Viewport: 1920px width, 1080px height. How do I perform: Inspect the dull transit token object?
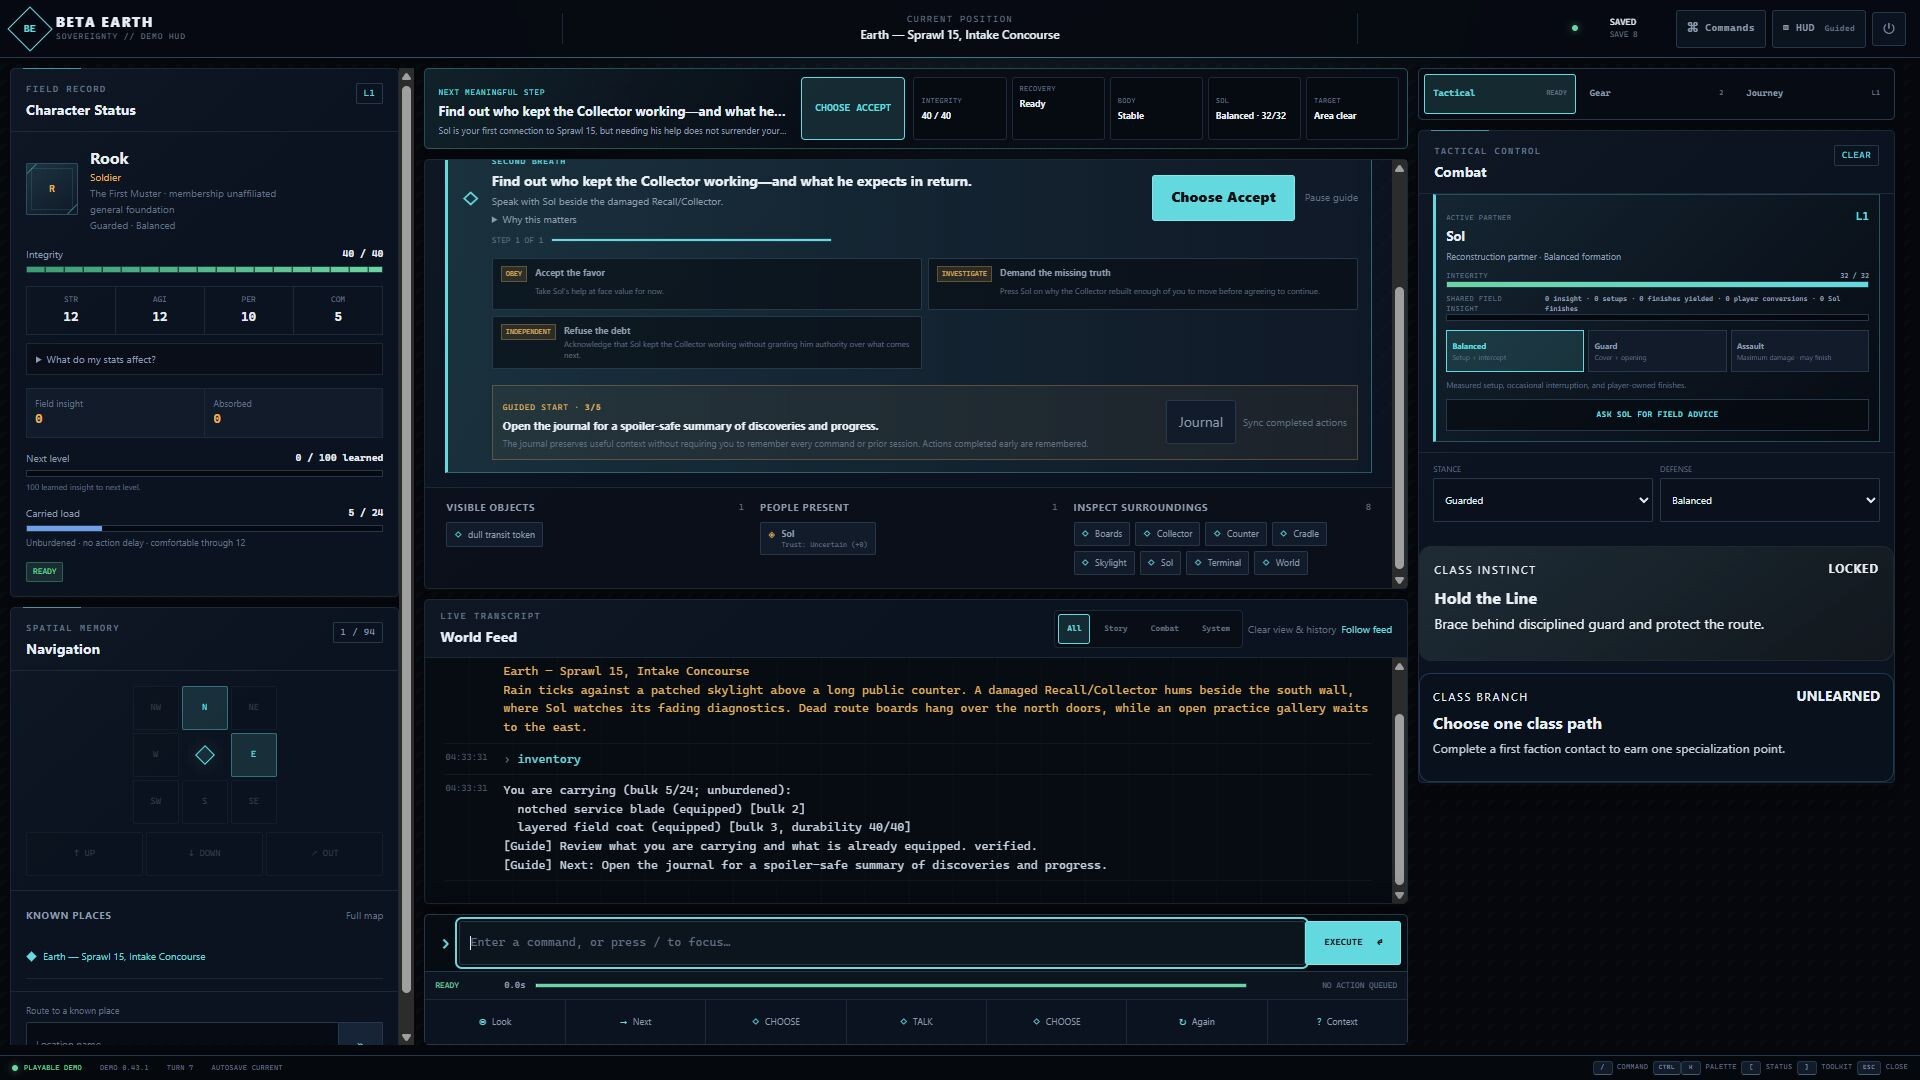tap(494, 535)
